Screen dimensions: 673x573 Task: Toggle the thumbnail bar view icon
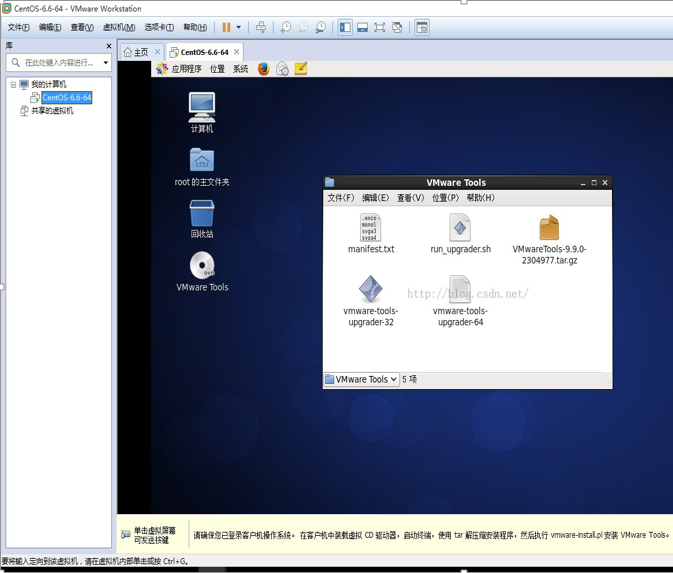(x=363, y=27)
